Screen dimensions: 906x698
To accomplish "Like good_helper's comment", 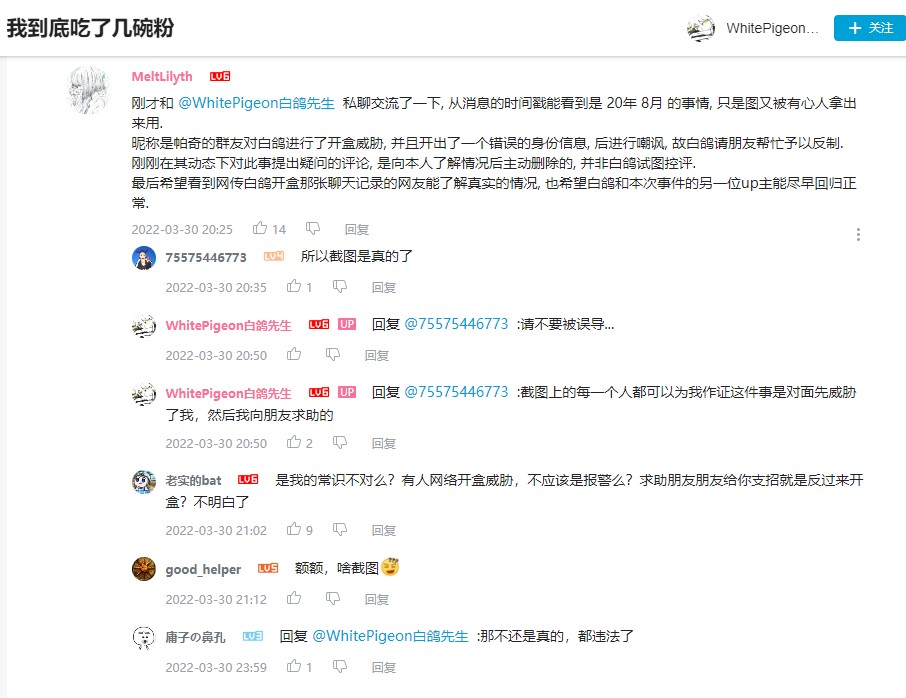I will tap(294, 598).
